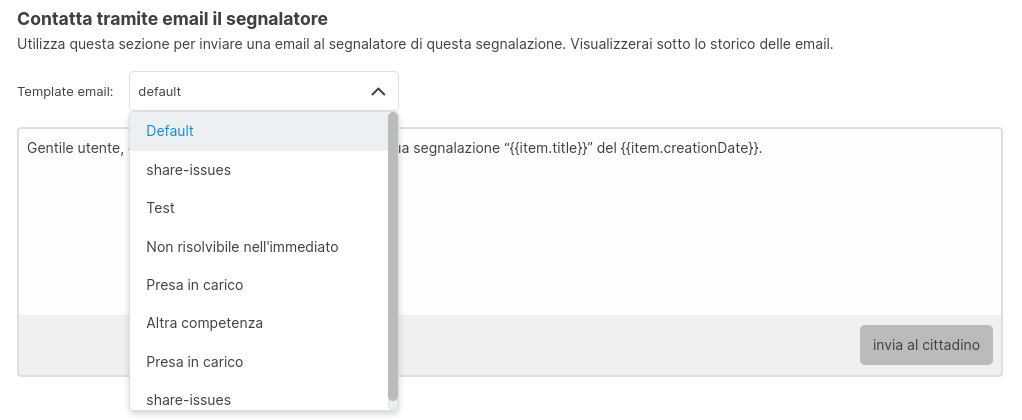Viewport: 1022px width, 420px height.
Task: Click the "Contatta tramite email il segnalatore" heading
Action: [172, 19]
